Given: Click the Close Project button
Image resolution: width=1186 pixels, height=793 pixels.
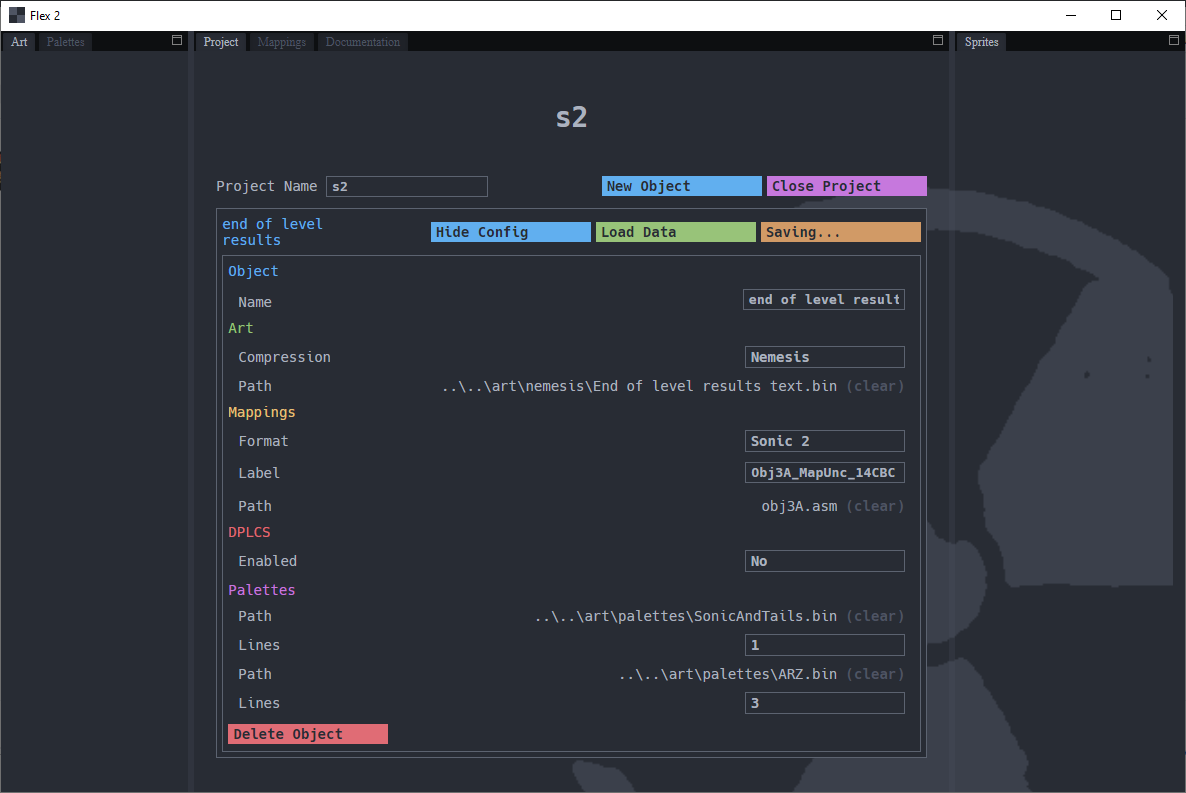Looking at the screenshot, I should 846,186.
